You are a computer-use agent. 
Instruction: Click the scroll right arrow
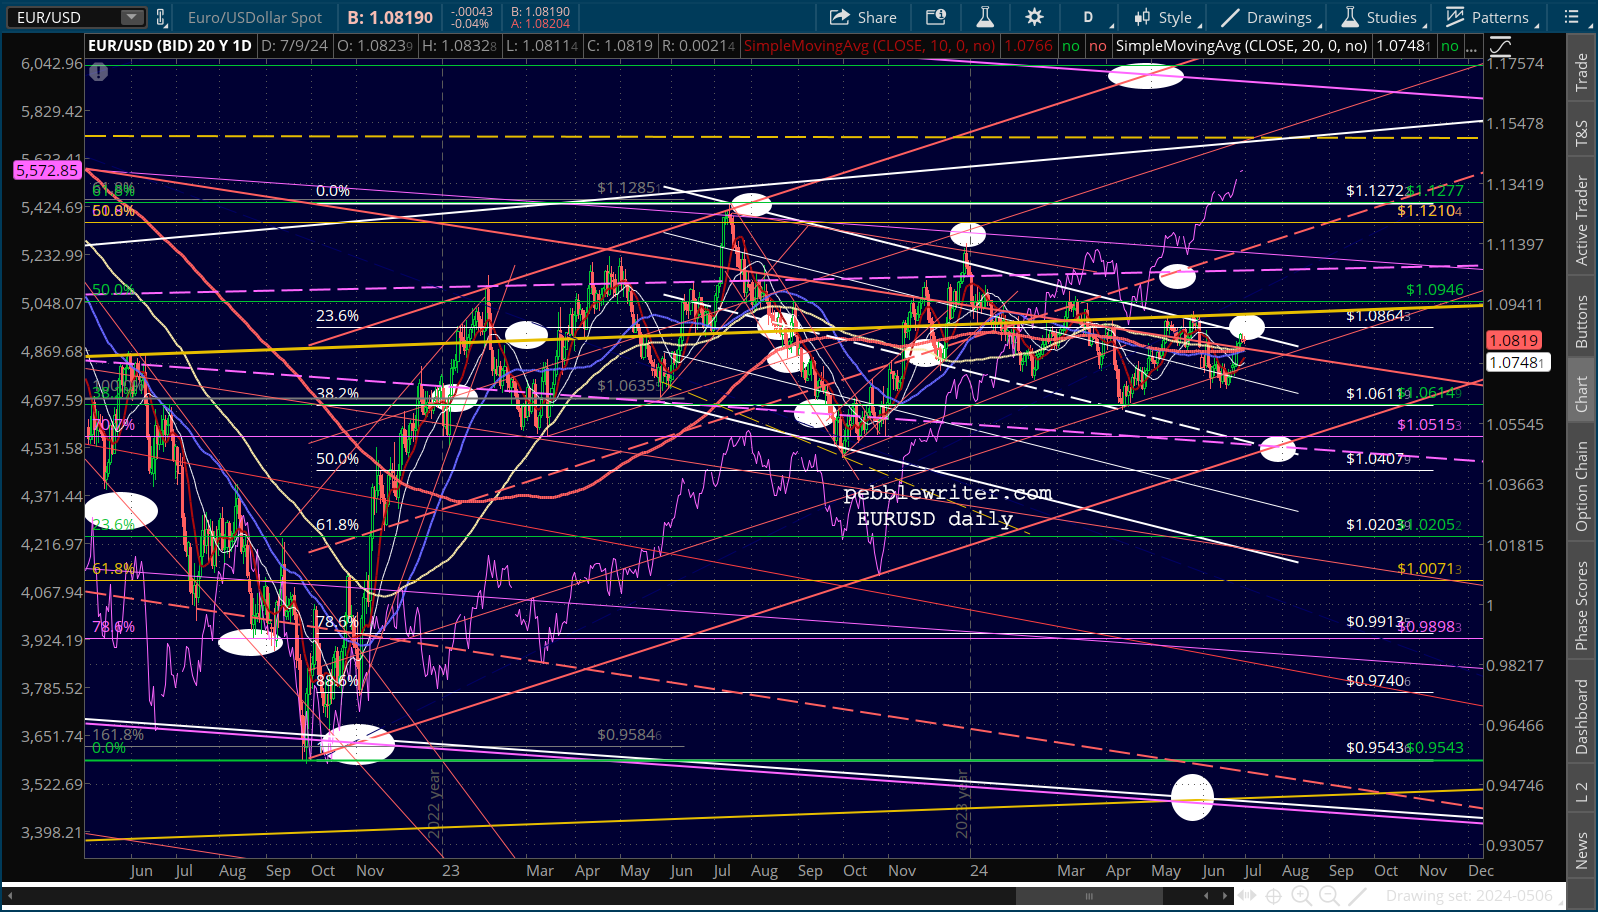pos(1225,896)
